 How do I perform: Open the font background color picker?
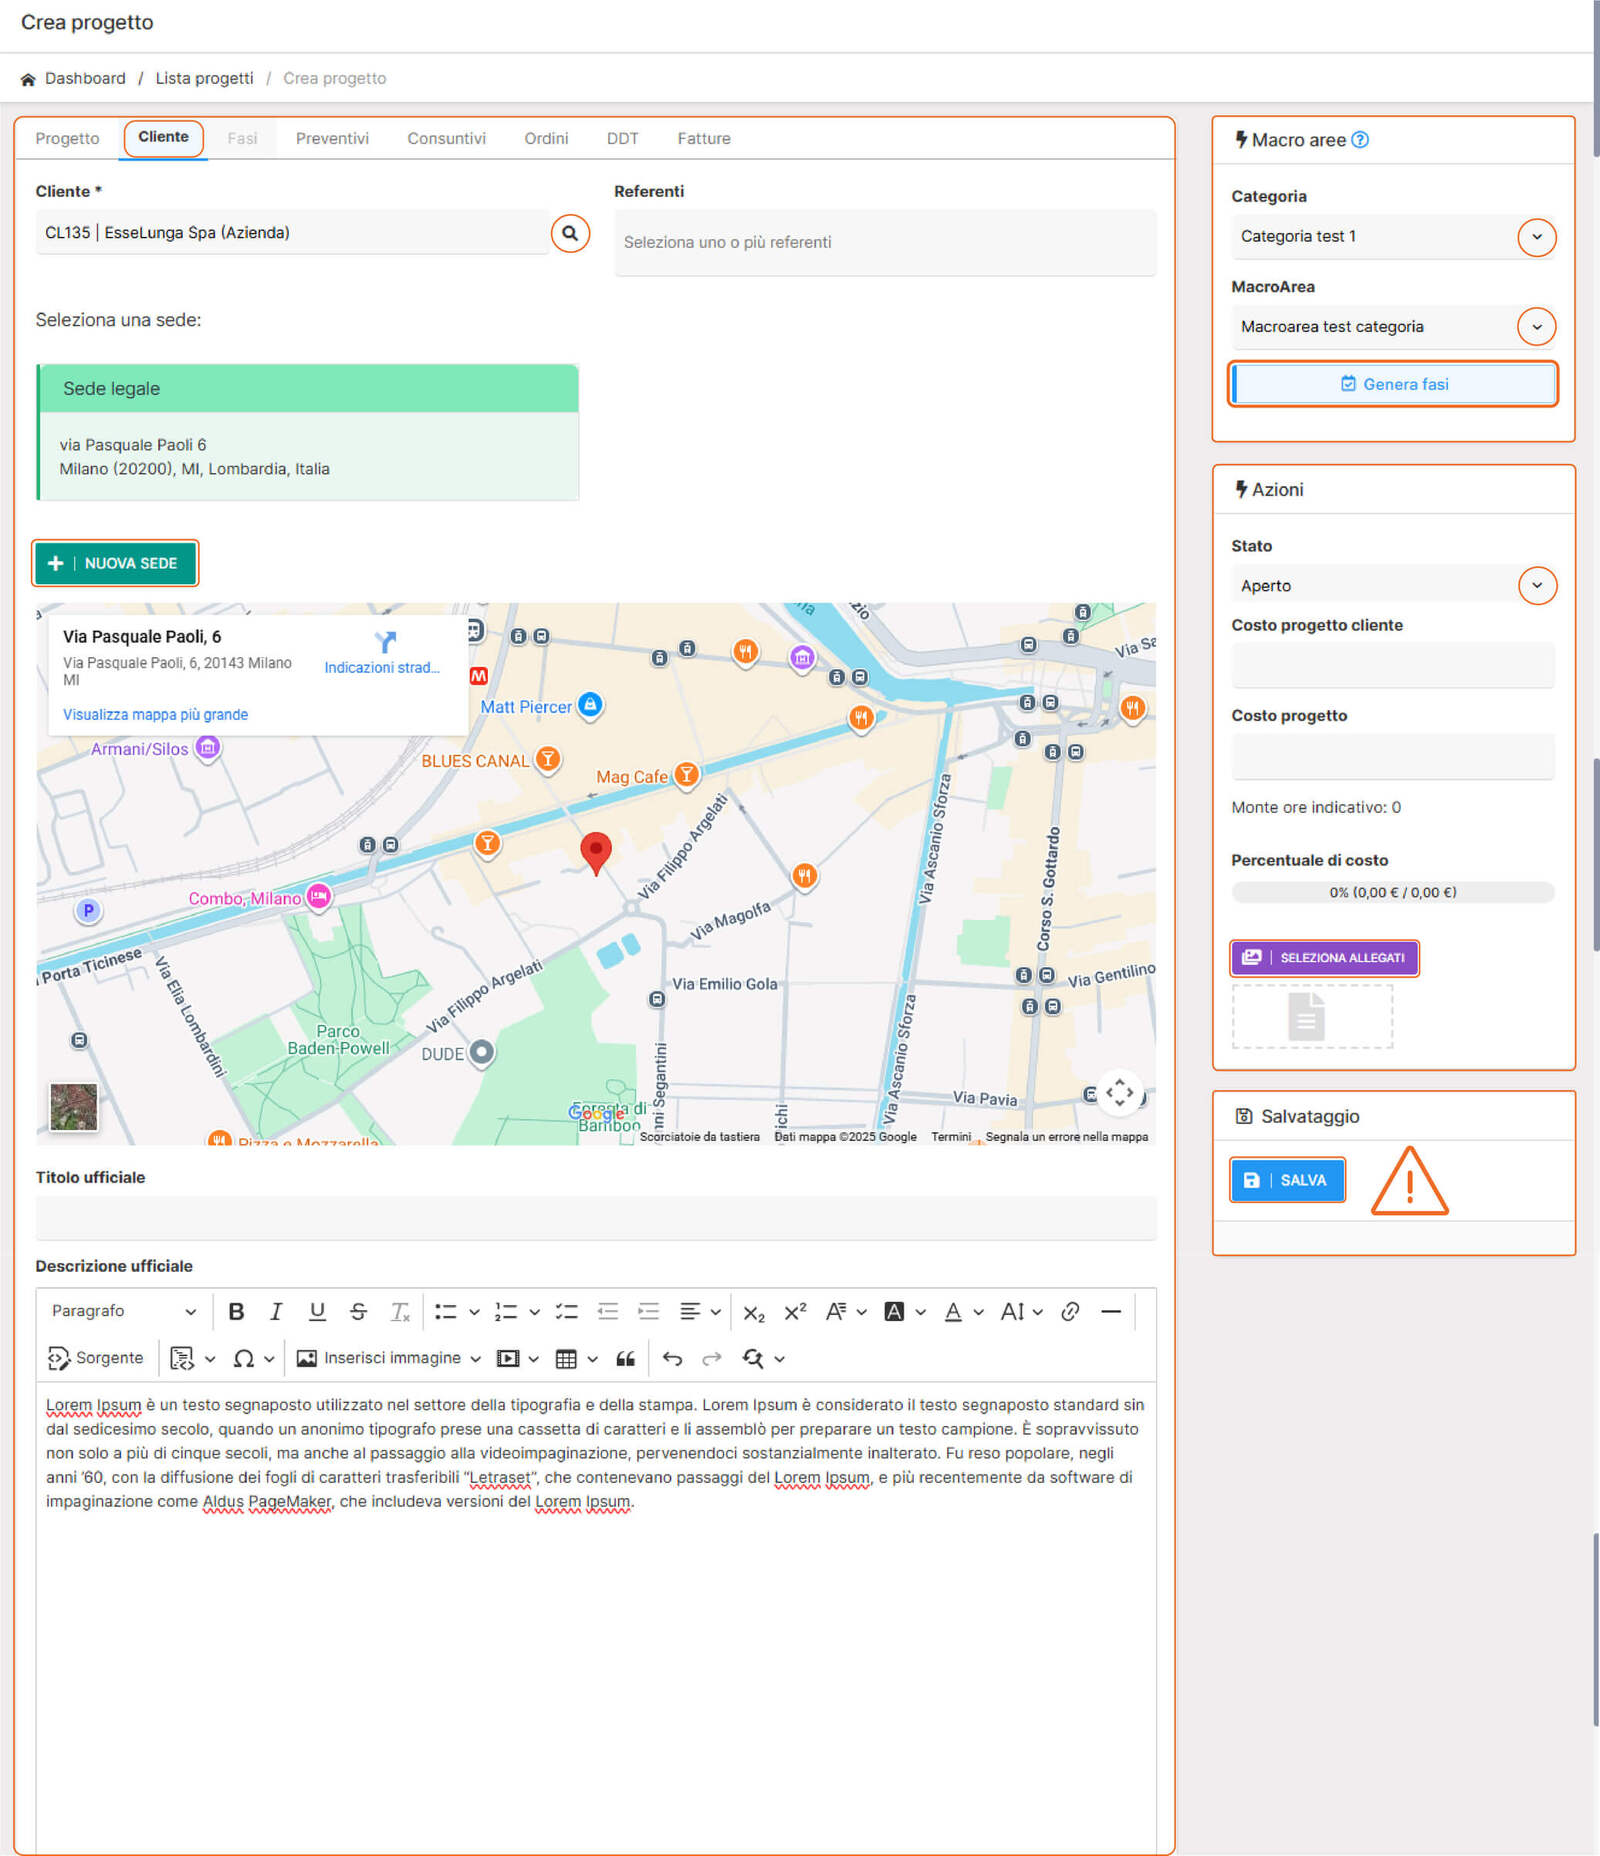894,1311
